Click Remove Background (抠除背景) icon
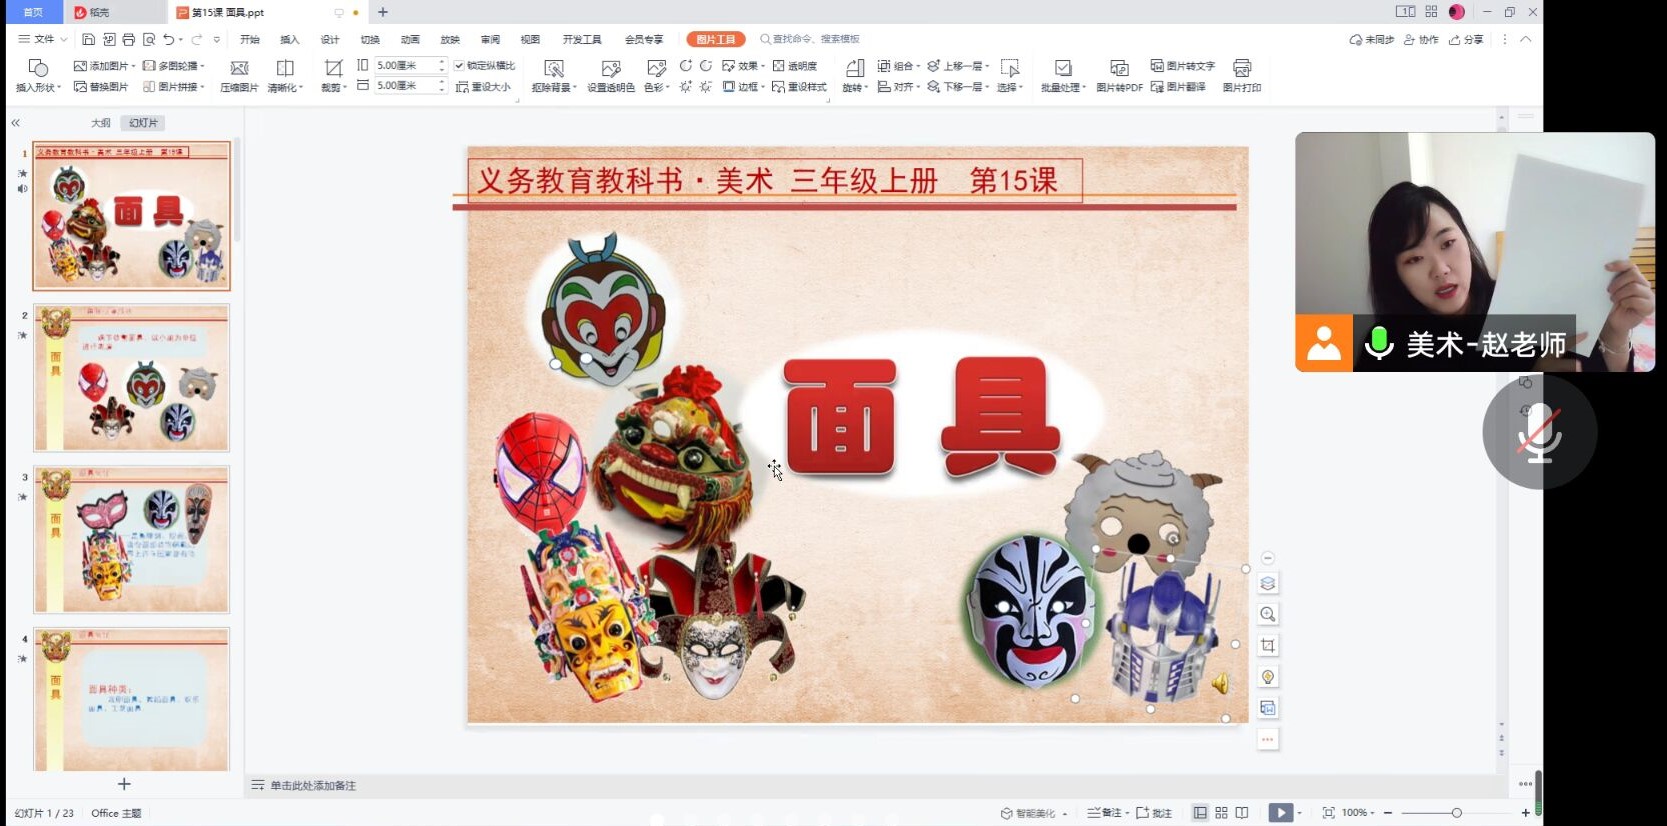The height and width of the screenshot is (826, 1667). [x=554, y=68]
